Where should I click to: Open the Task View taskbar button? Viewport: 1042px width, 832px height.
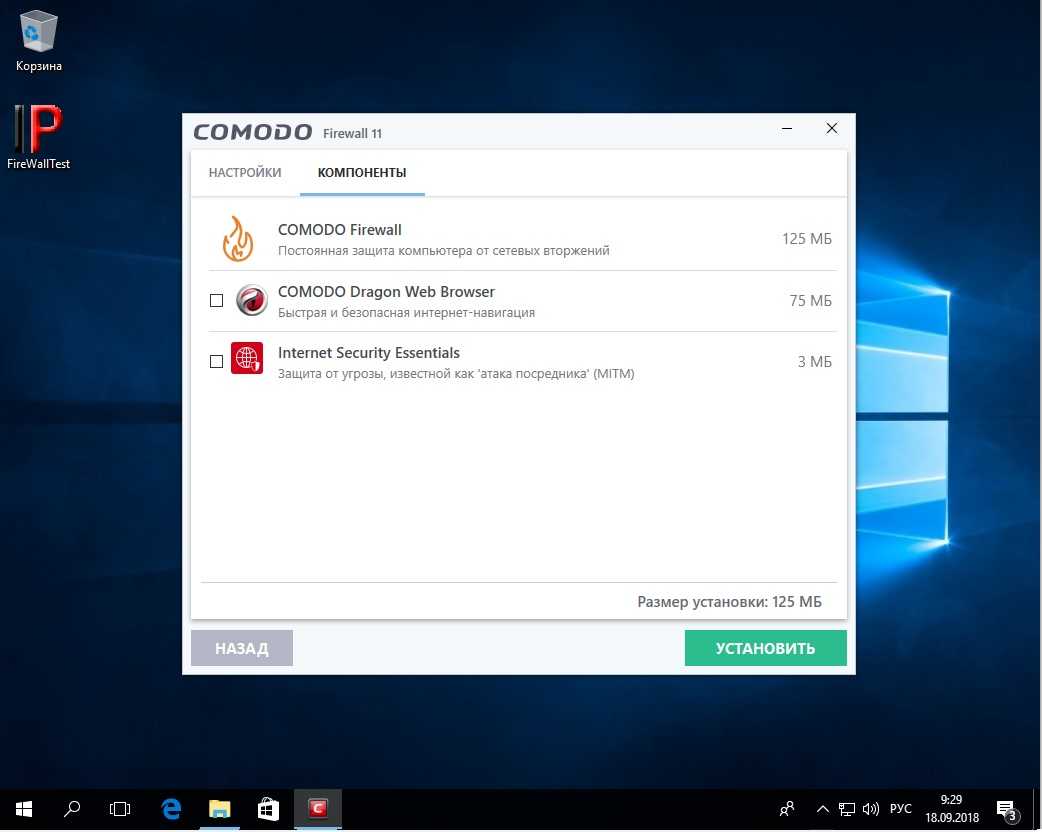120,808
